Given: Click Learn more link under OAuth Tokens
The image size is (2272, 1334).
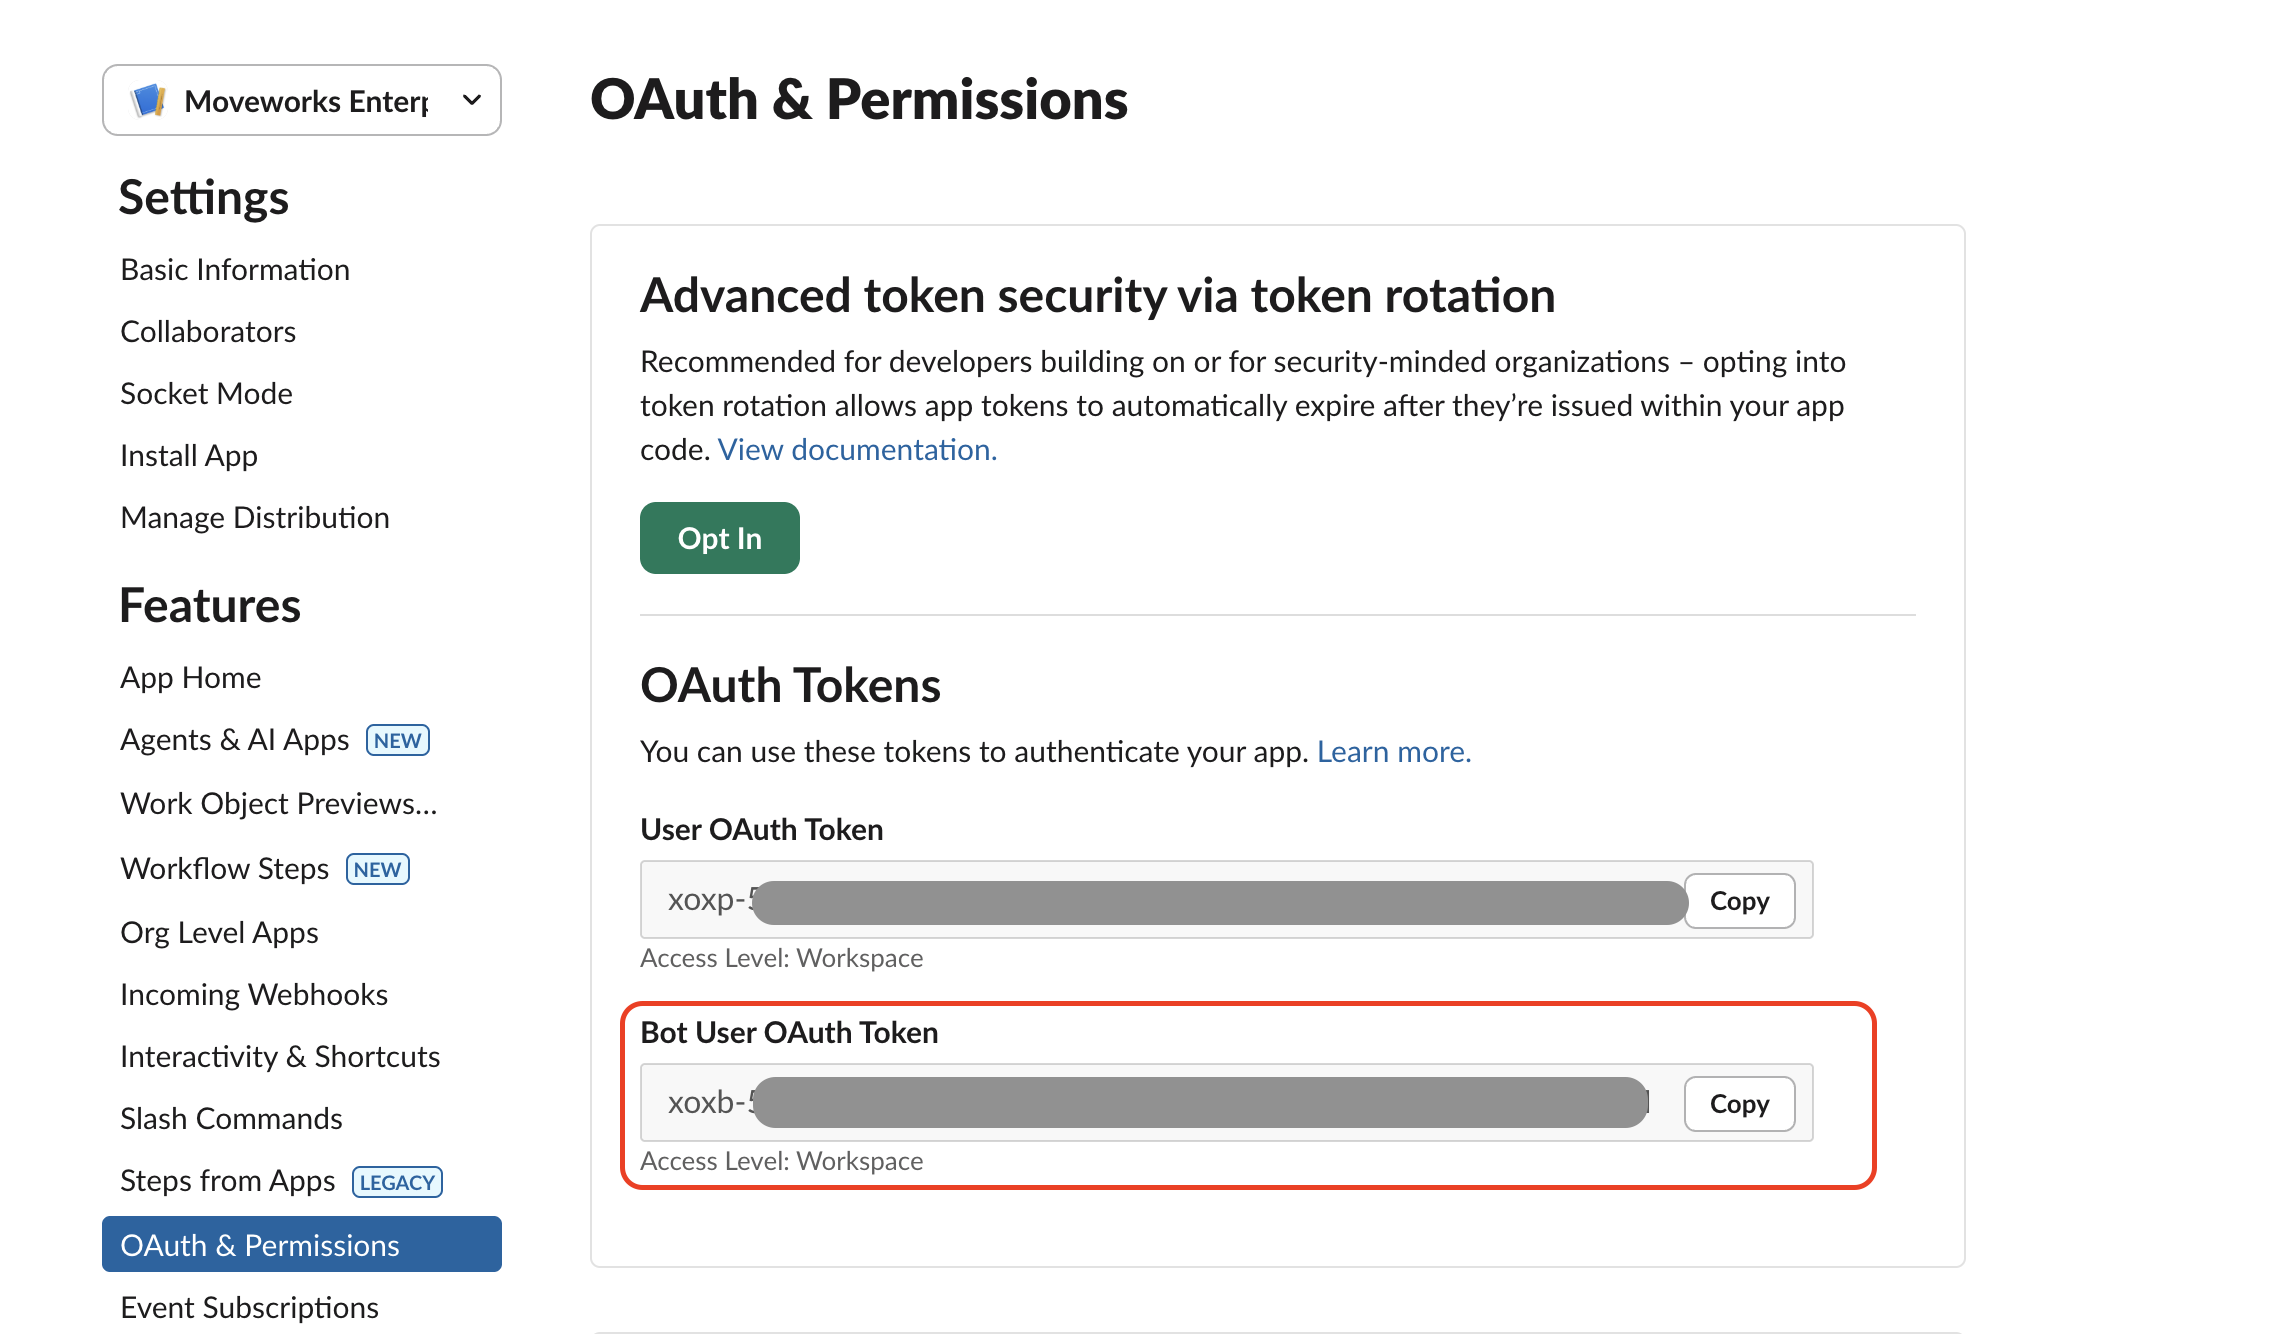Looking at the screenshot, I should coord(1393,752).
